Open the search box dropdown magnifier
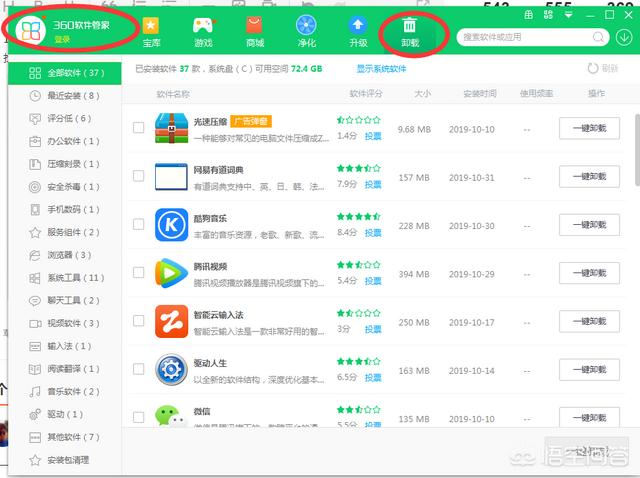The width and height of the screenshot is (640, 478). [597, 38]
